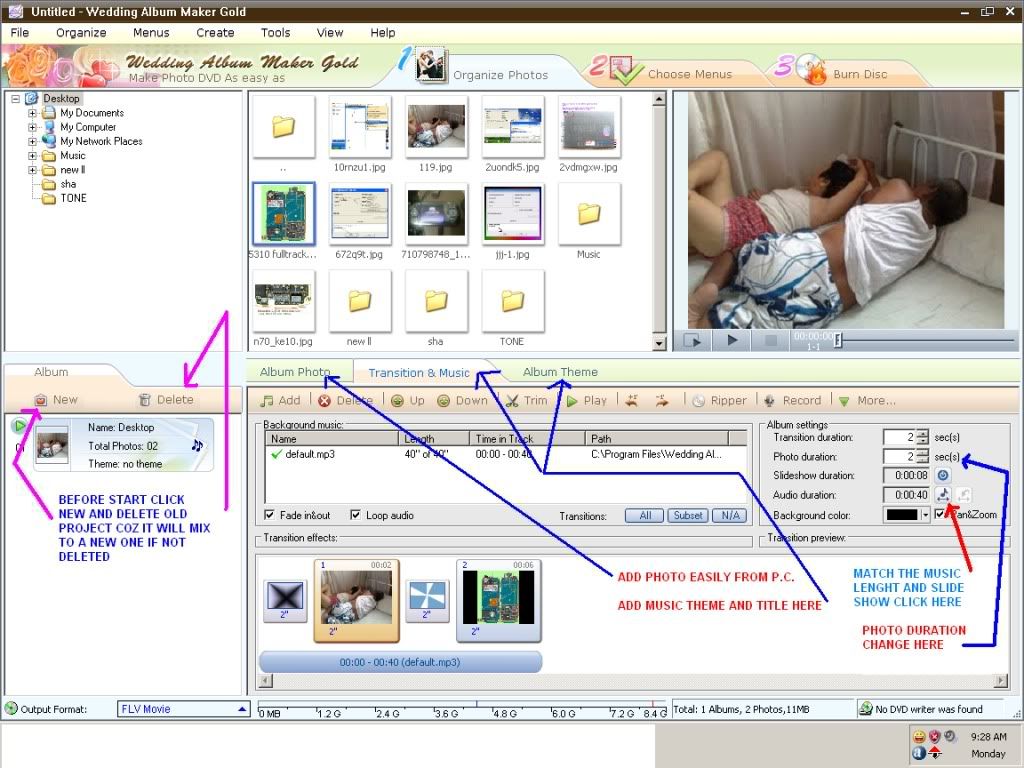Screen dimensions: 1024x768
Task: Click the Record microphone button
Action: (792, 400)
